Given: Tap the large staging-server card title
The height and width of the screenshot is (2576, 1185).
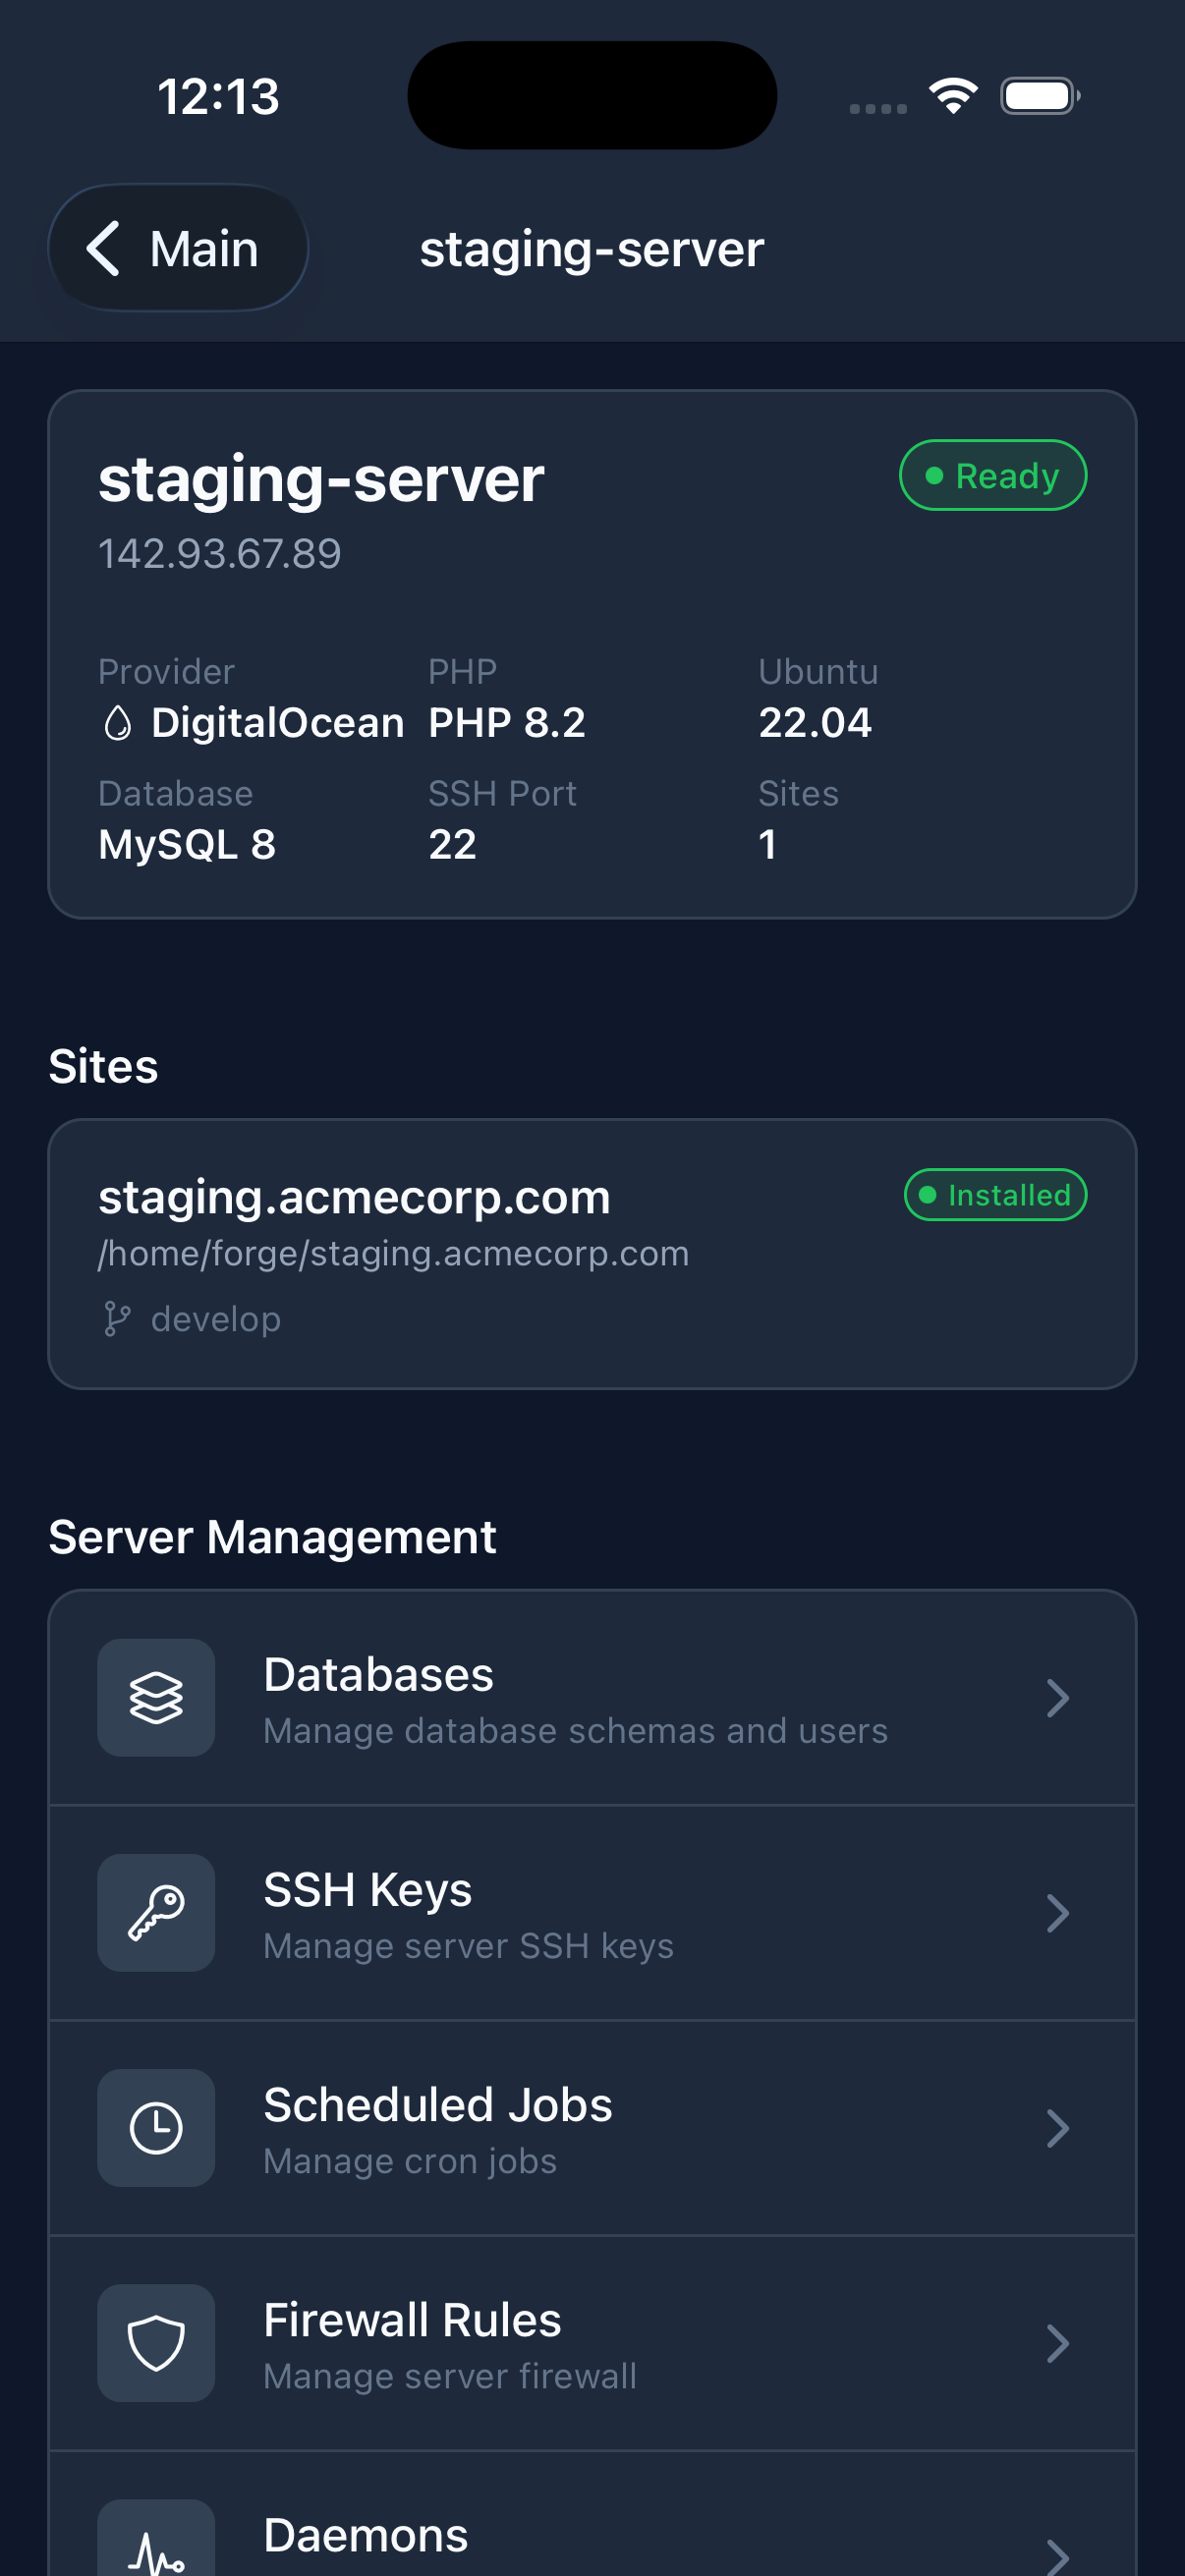Looking at the screenshot, I should 321,480.
